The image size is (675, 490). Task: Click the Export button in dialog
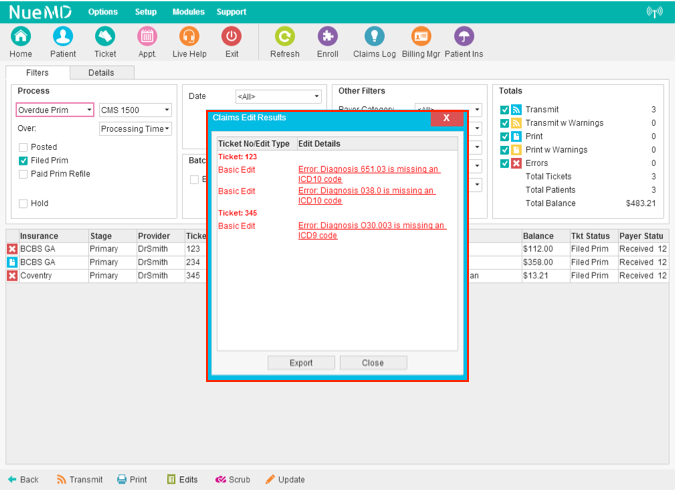pyautogui.click(x=301, y=363)
